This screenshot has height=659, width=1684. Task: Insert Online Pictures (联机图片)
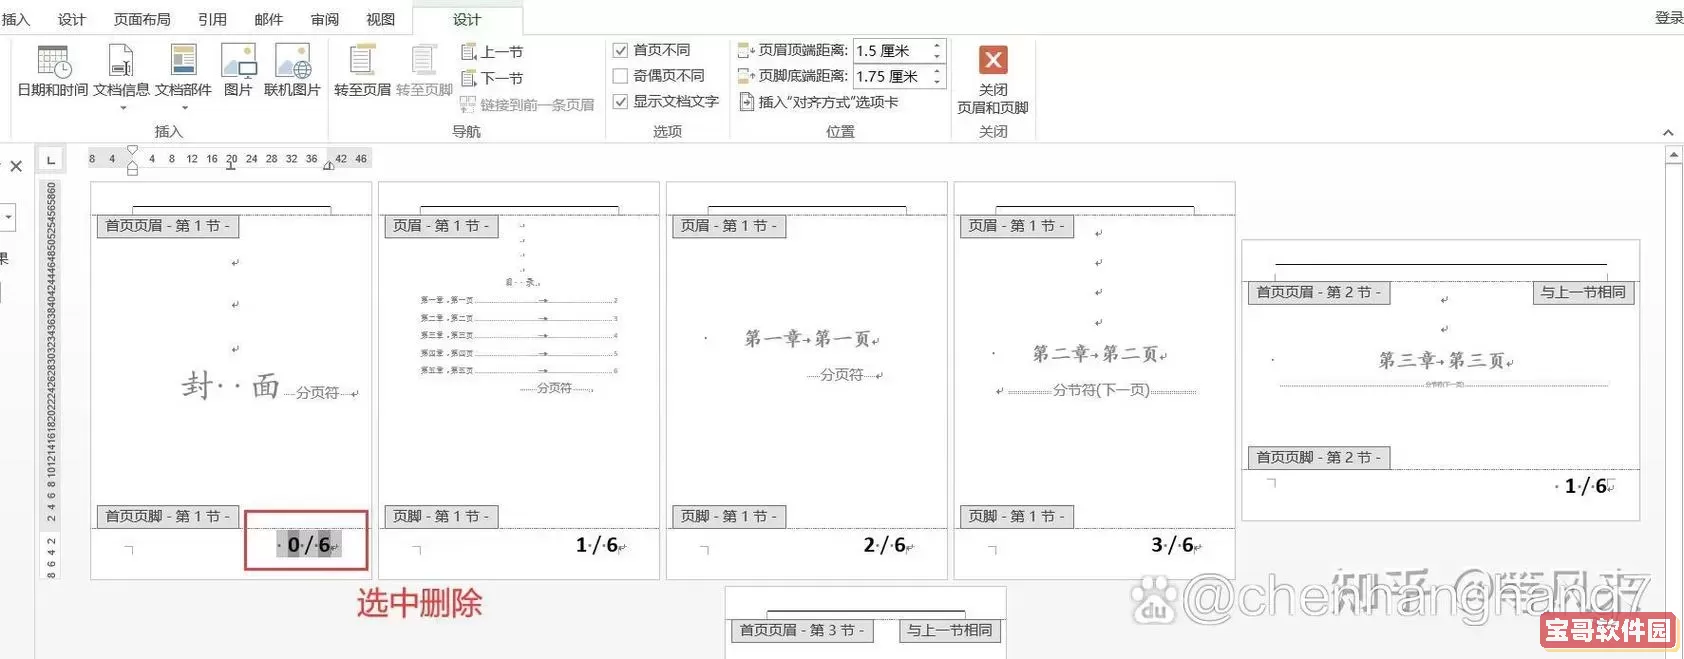[x=292, y=72]
